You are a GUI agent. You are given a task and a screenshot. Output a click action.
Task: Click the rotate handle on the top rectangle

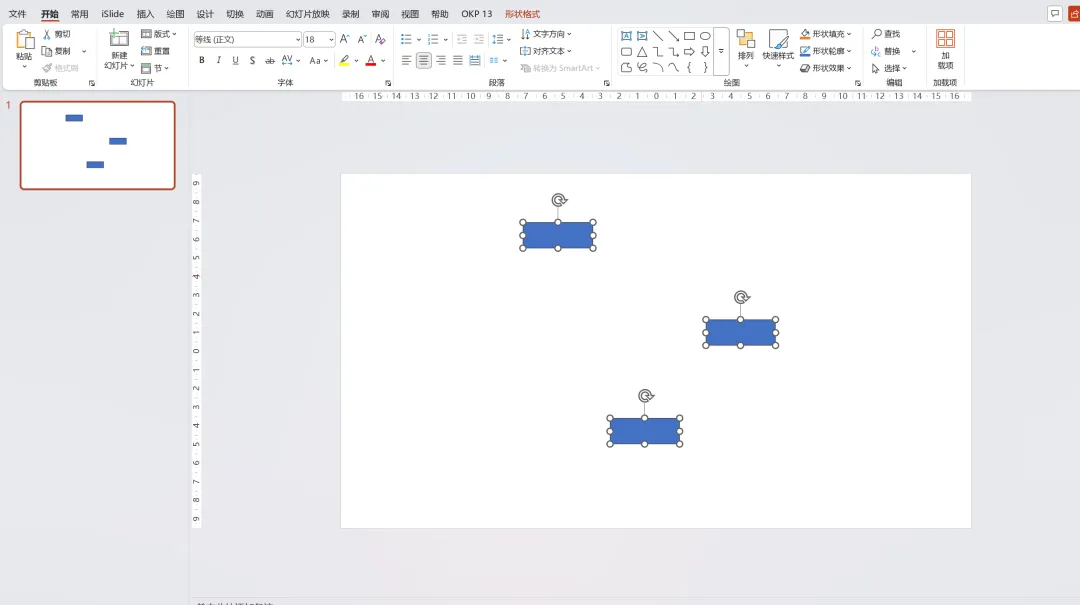(559, 200)
